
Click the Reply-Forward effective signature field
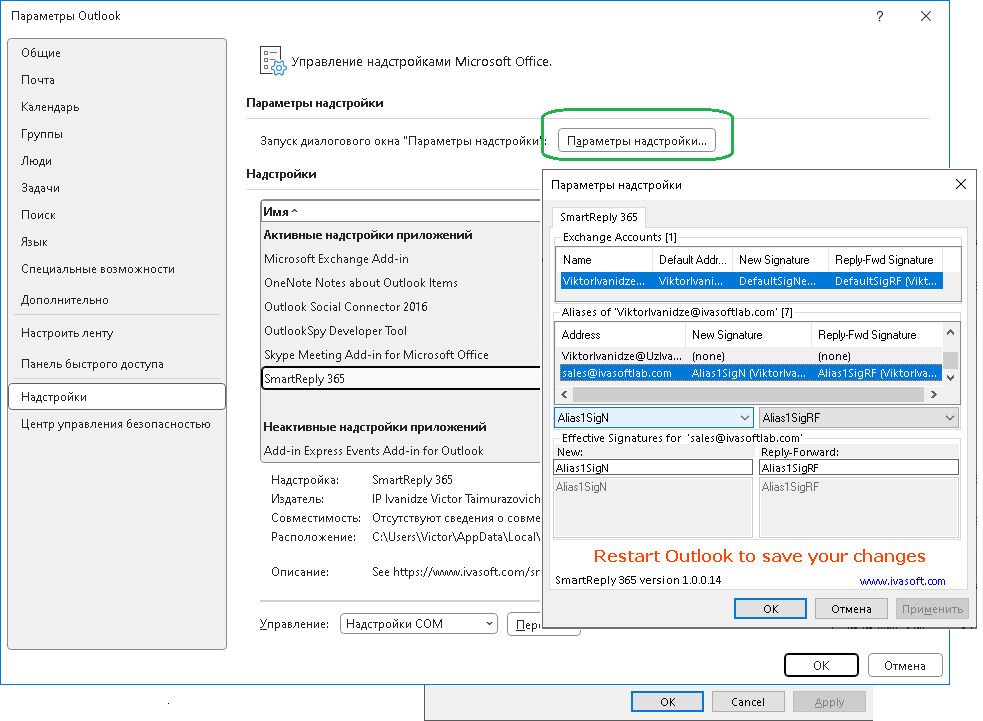[x=859, y=468]
